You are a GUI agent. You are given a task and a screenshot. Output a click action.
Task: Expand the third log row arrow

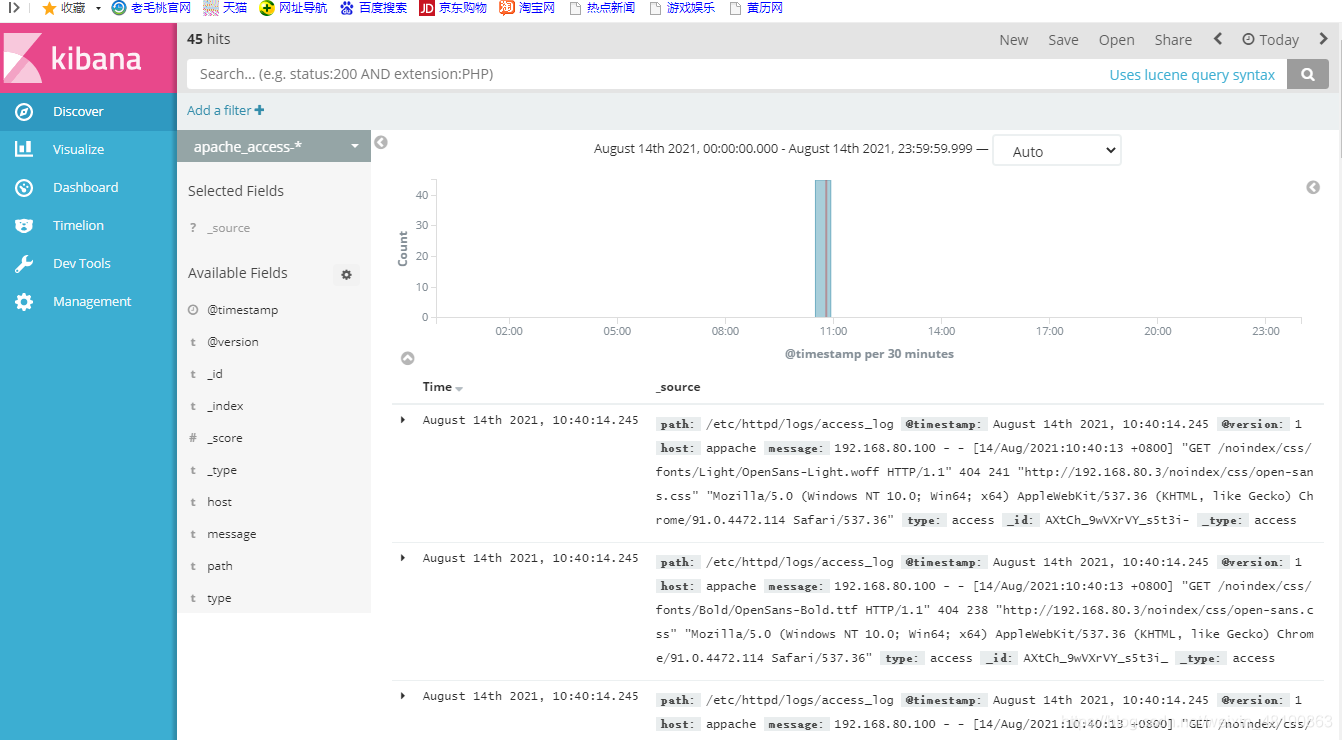click(403, 696)
